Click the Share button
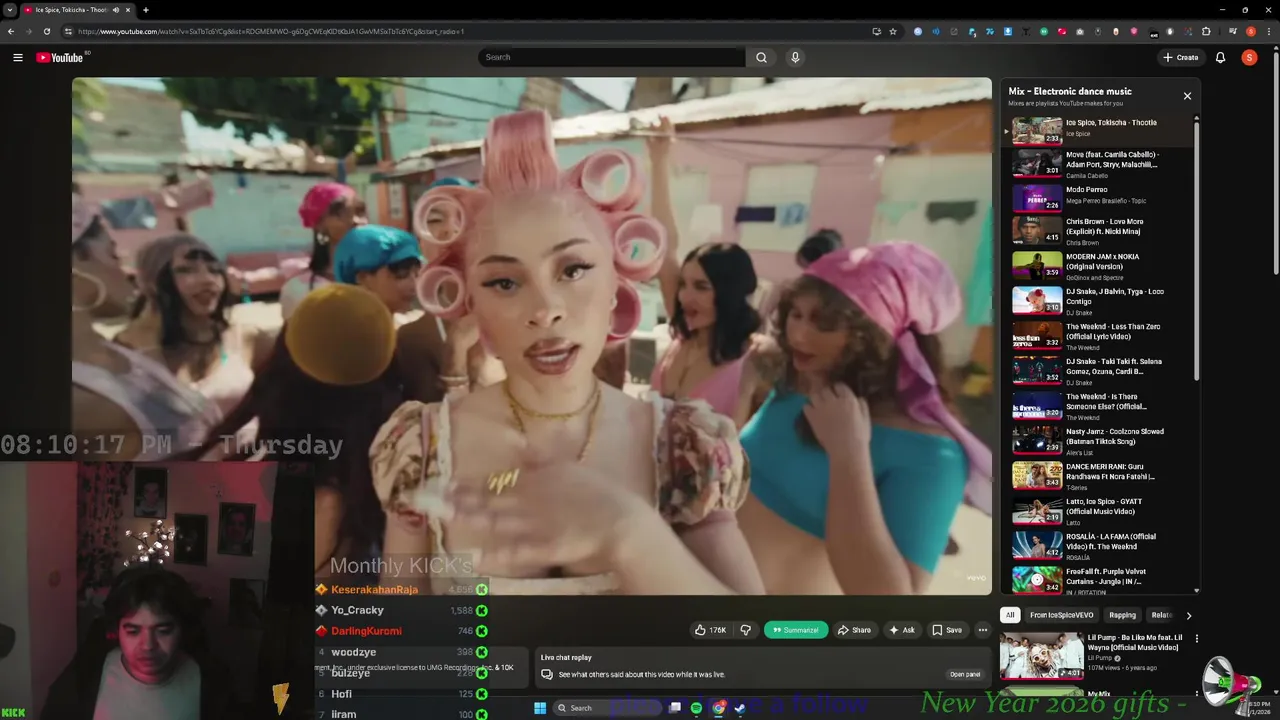 [x=854, y=630]
